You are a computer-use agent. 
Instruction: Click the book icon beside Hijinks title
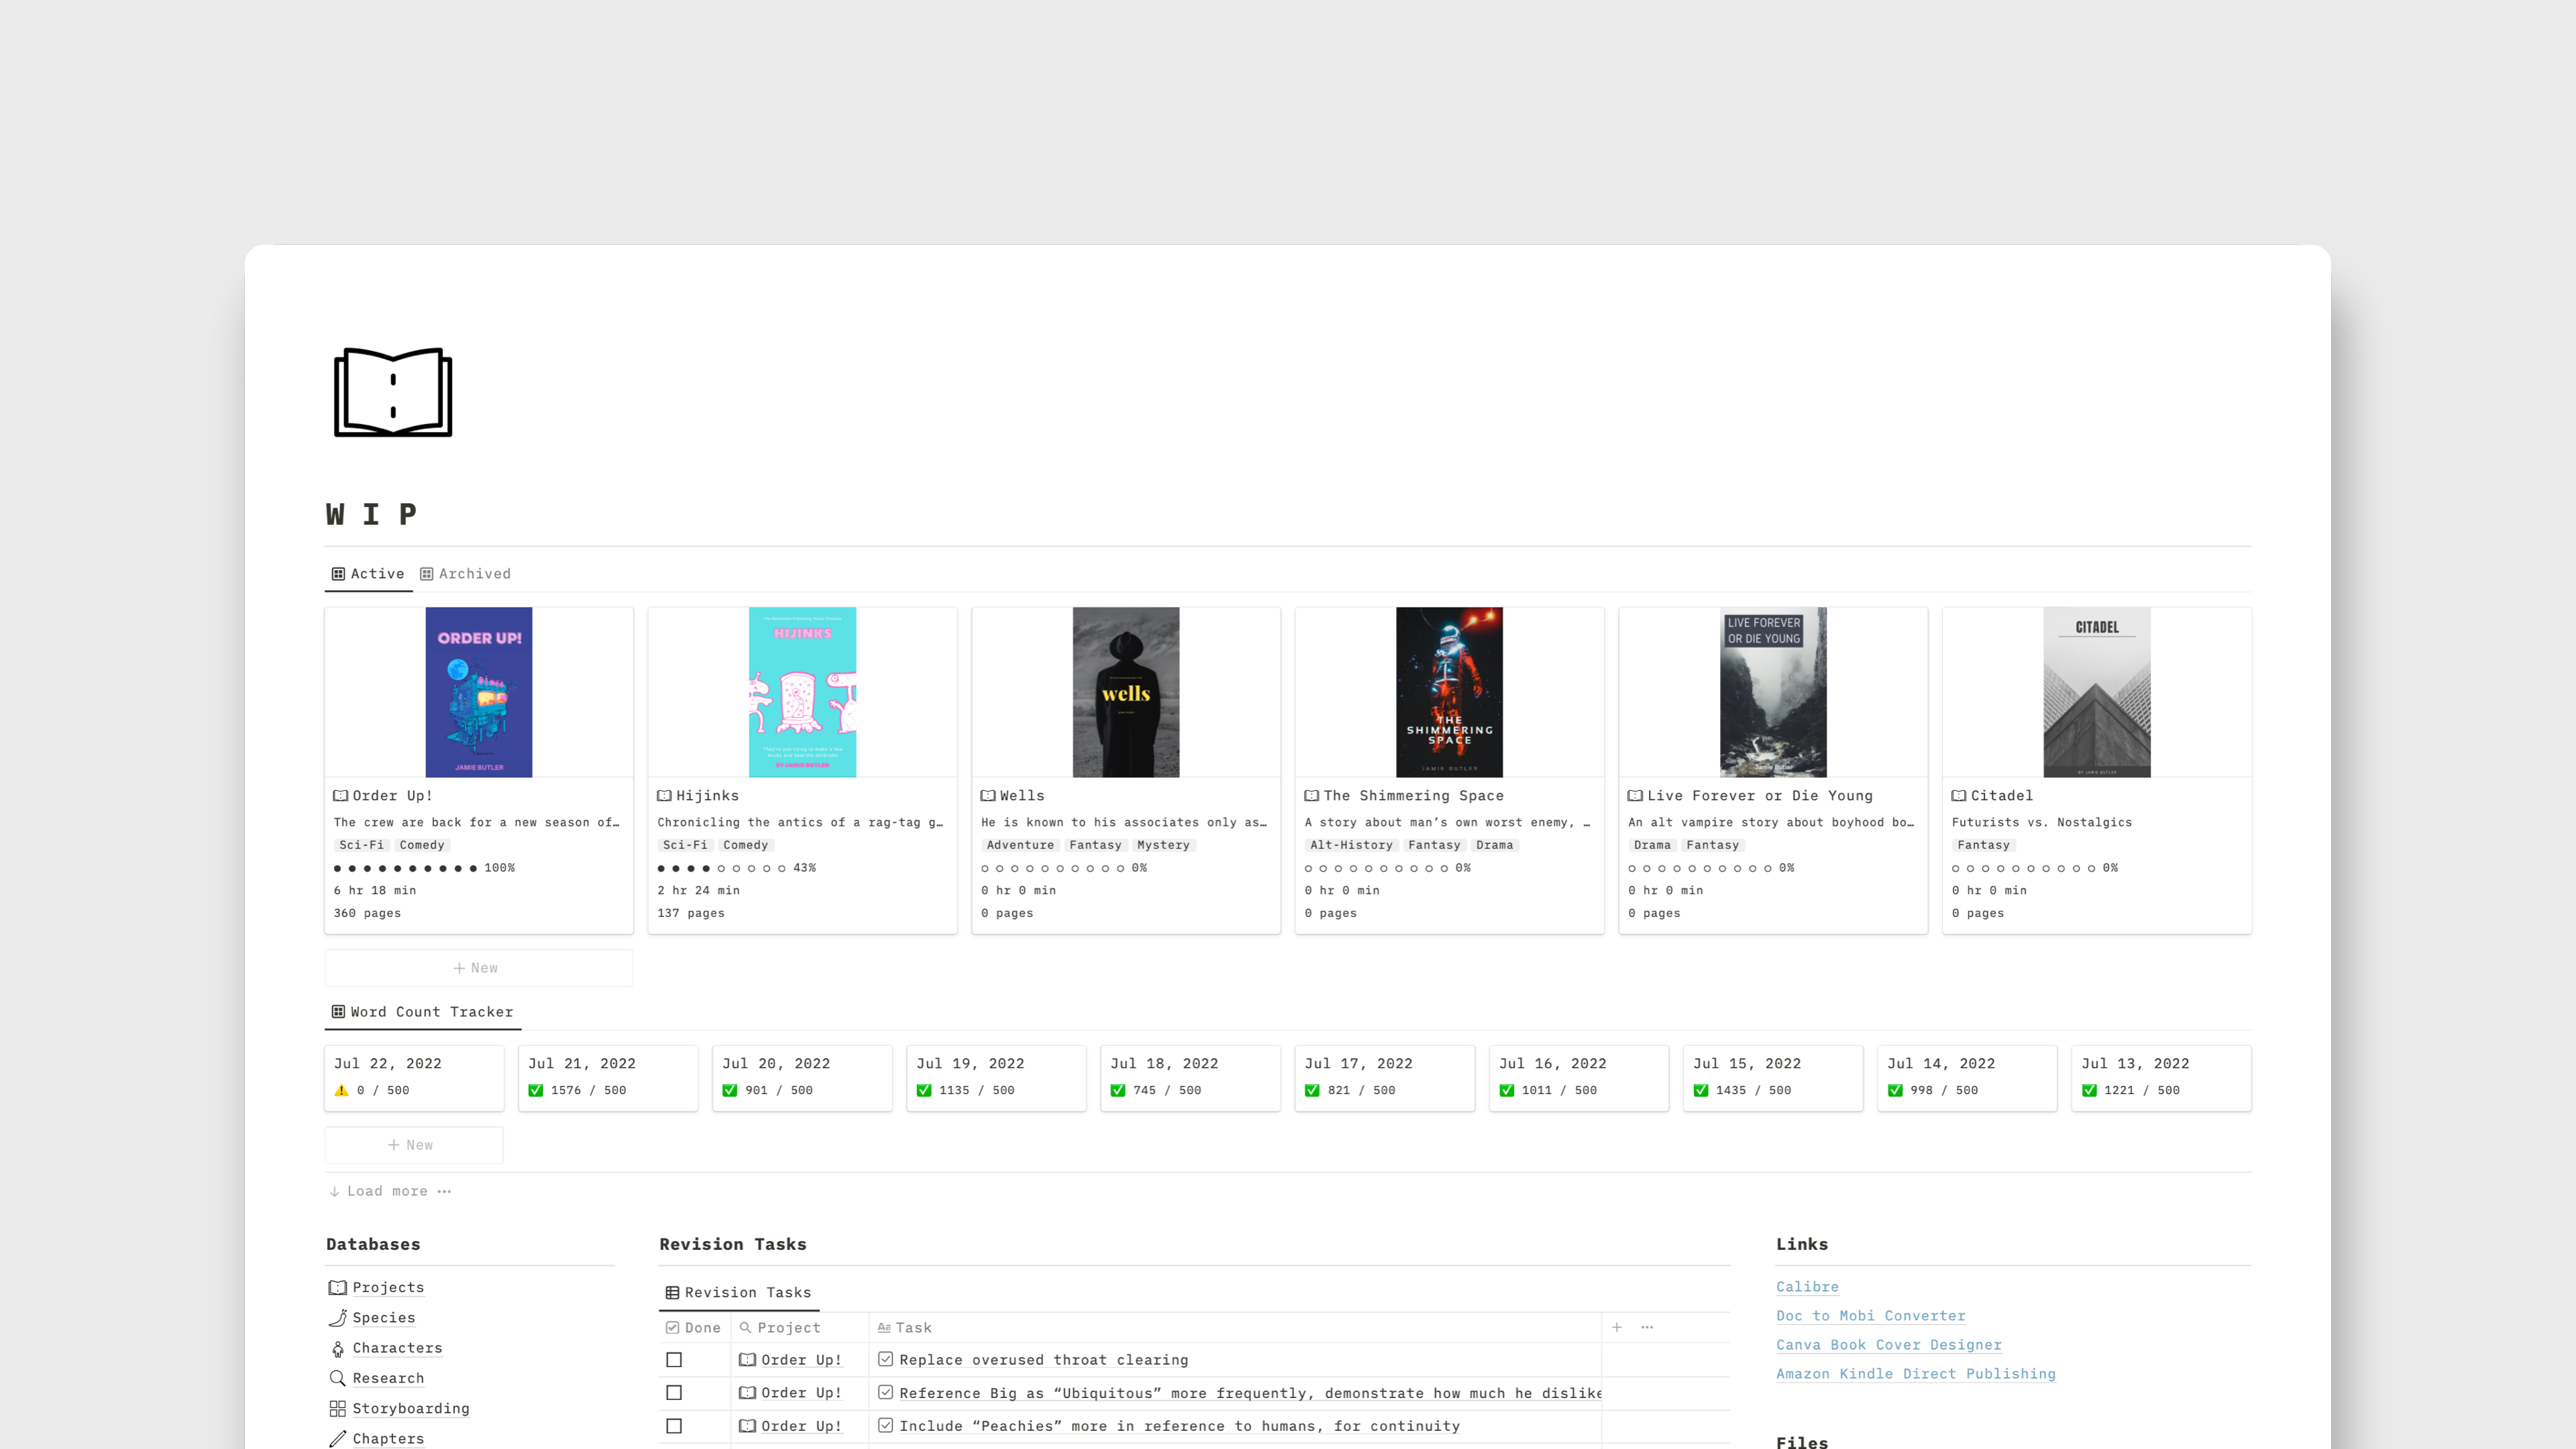tap(664, 795)
